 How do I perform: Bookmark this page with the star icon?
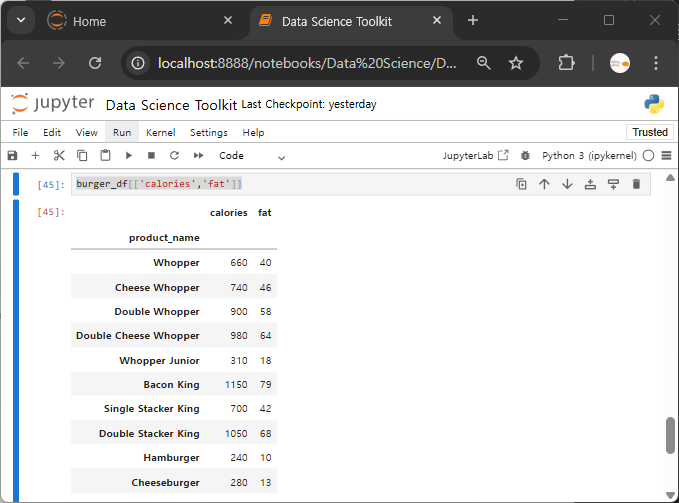(x=516, y=63)
